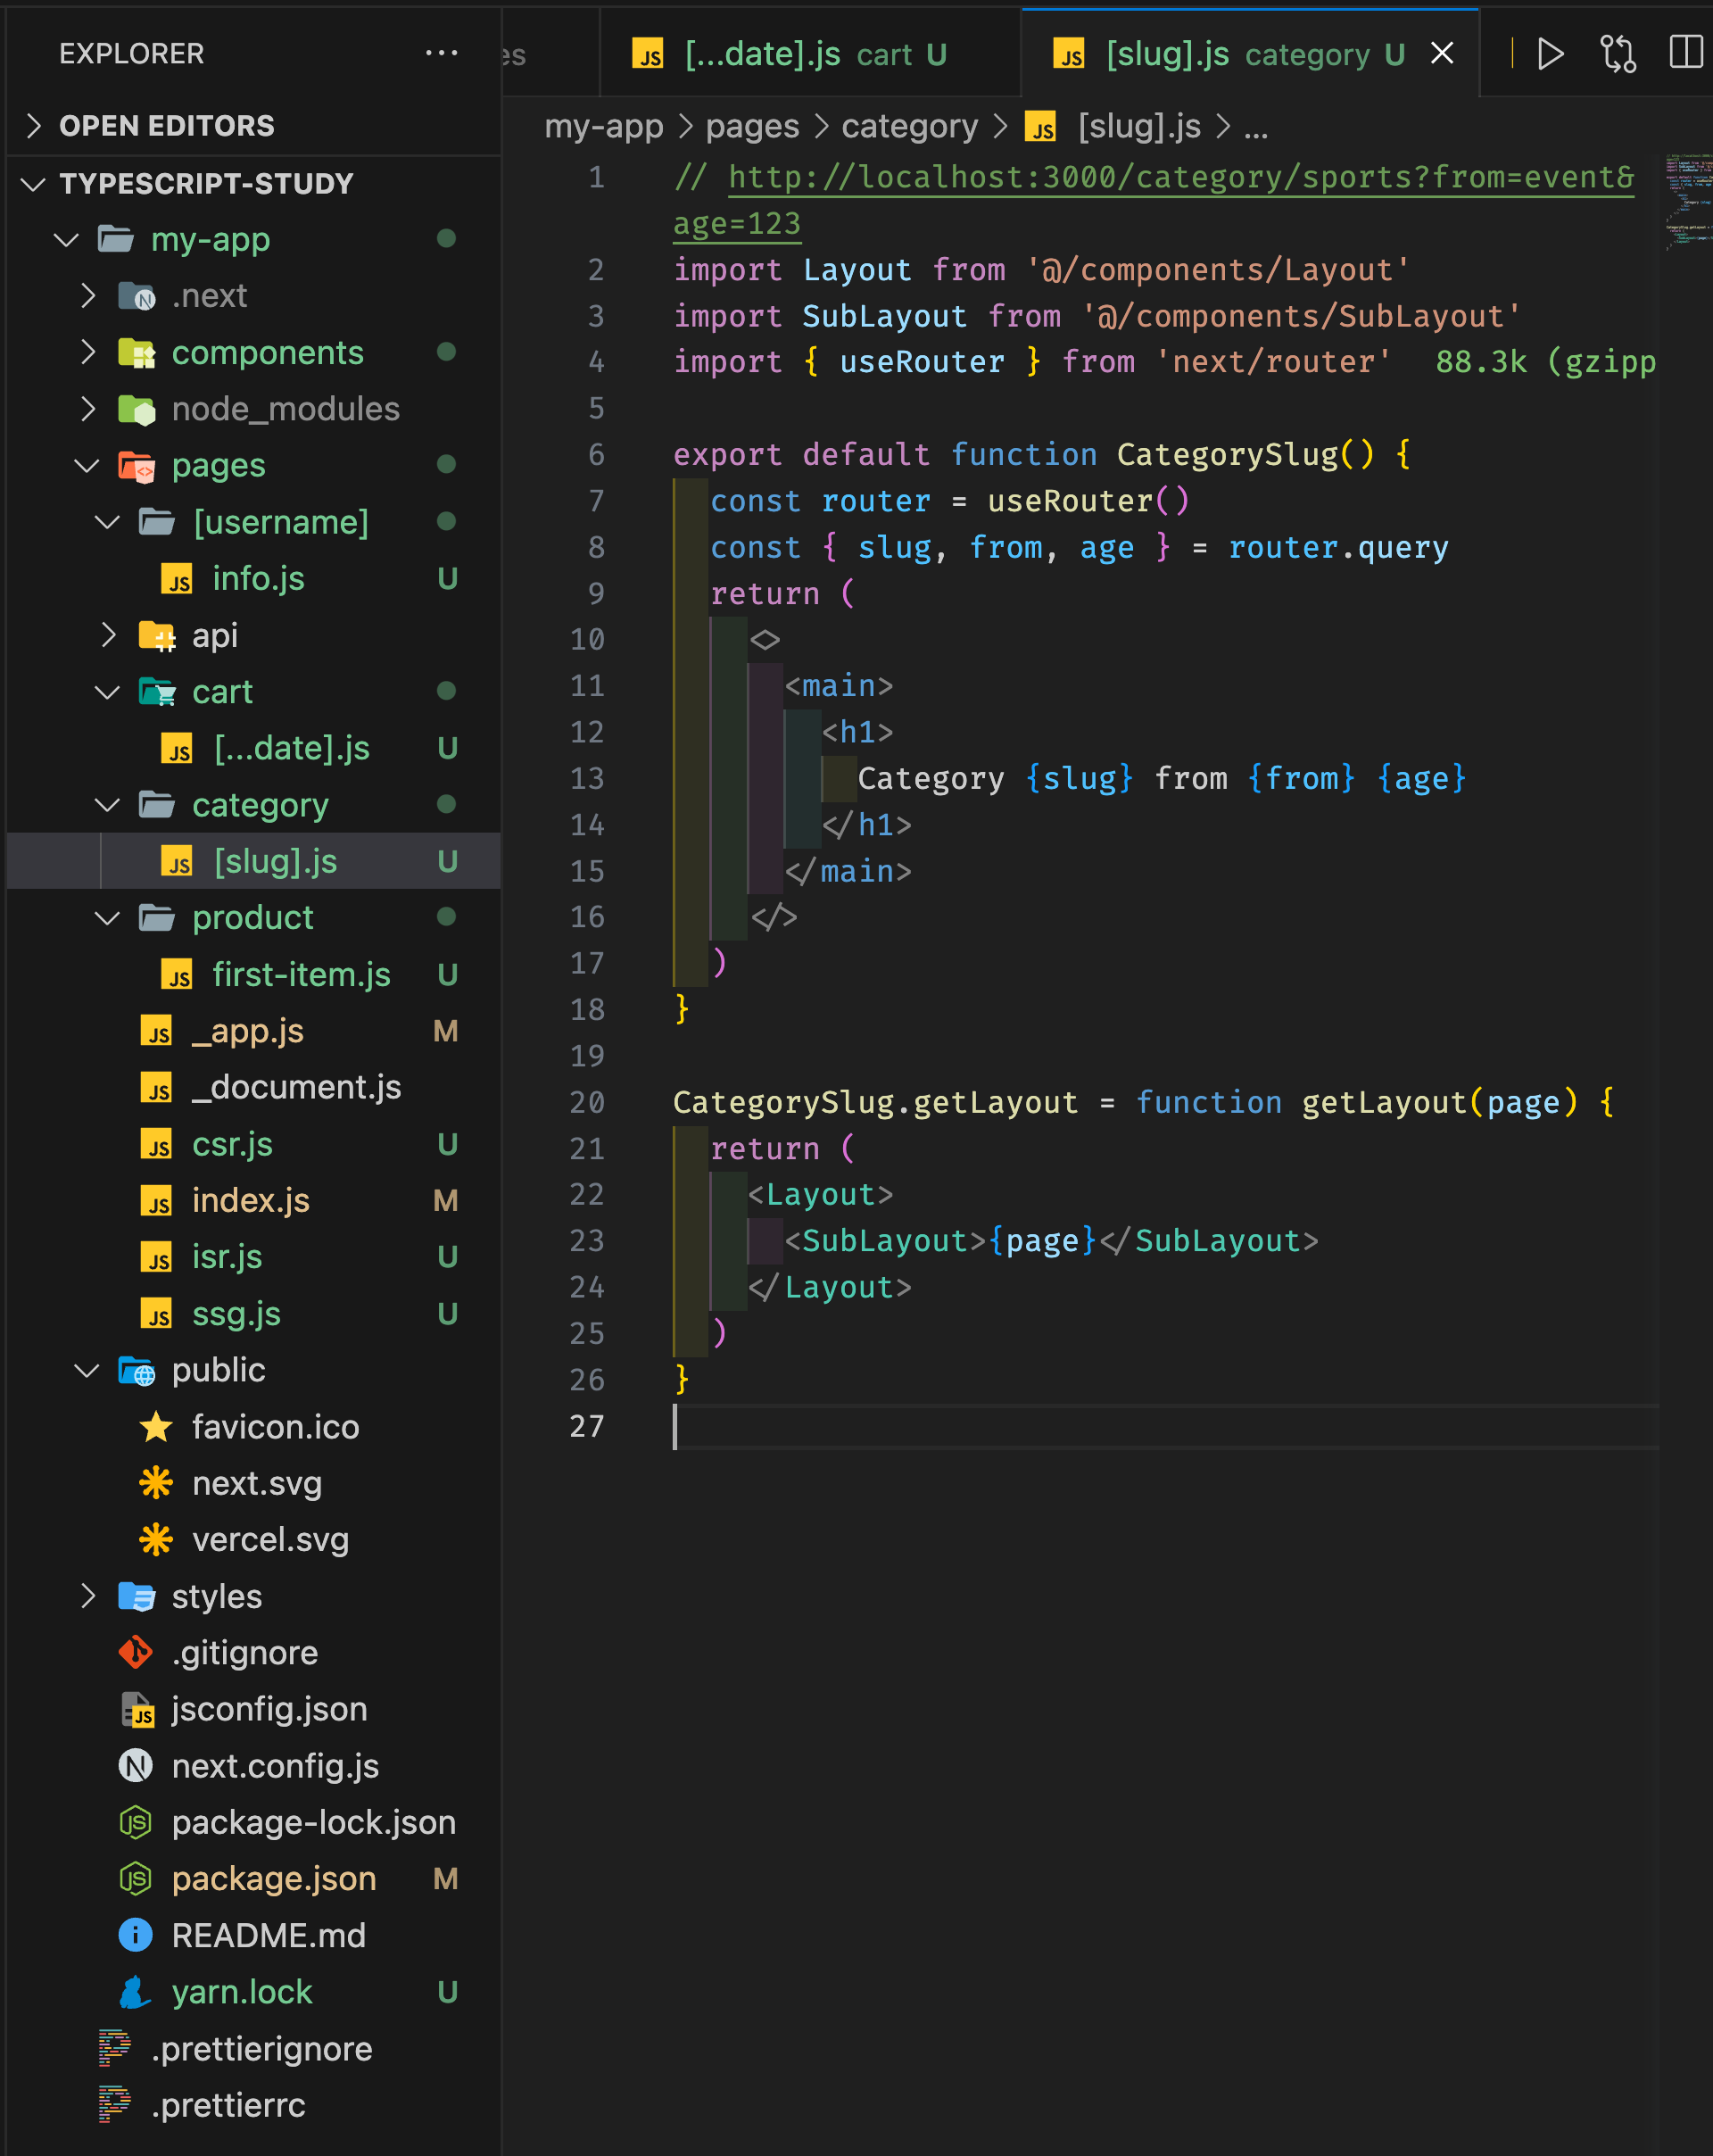The height and width of the screenshot is (2156, 1713).
Task: Click the category breadcrumb segment
Action: [x=909, y=127]
